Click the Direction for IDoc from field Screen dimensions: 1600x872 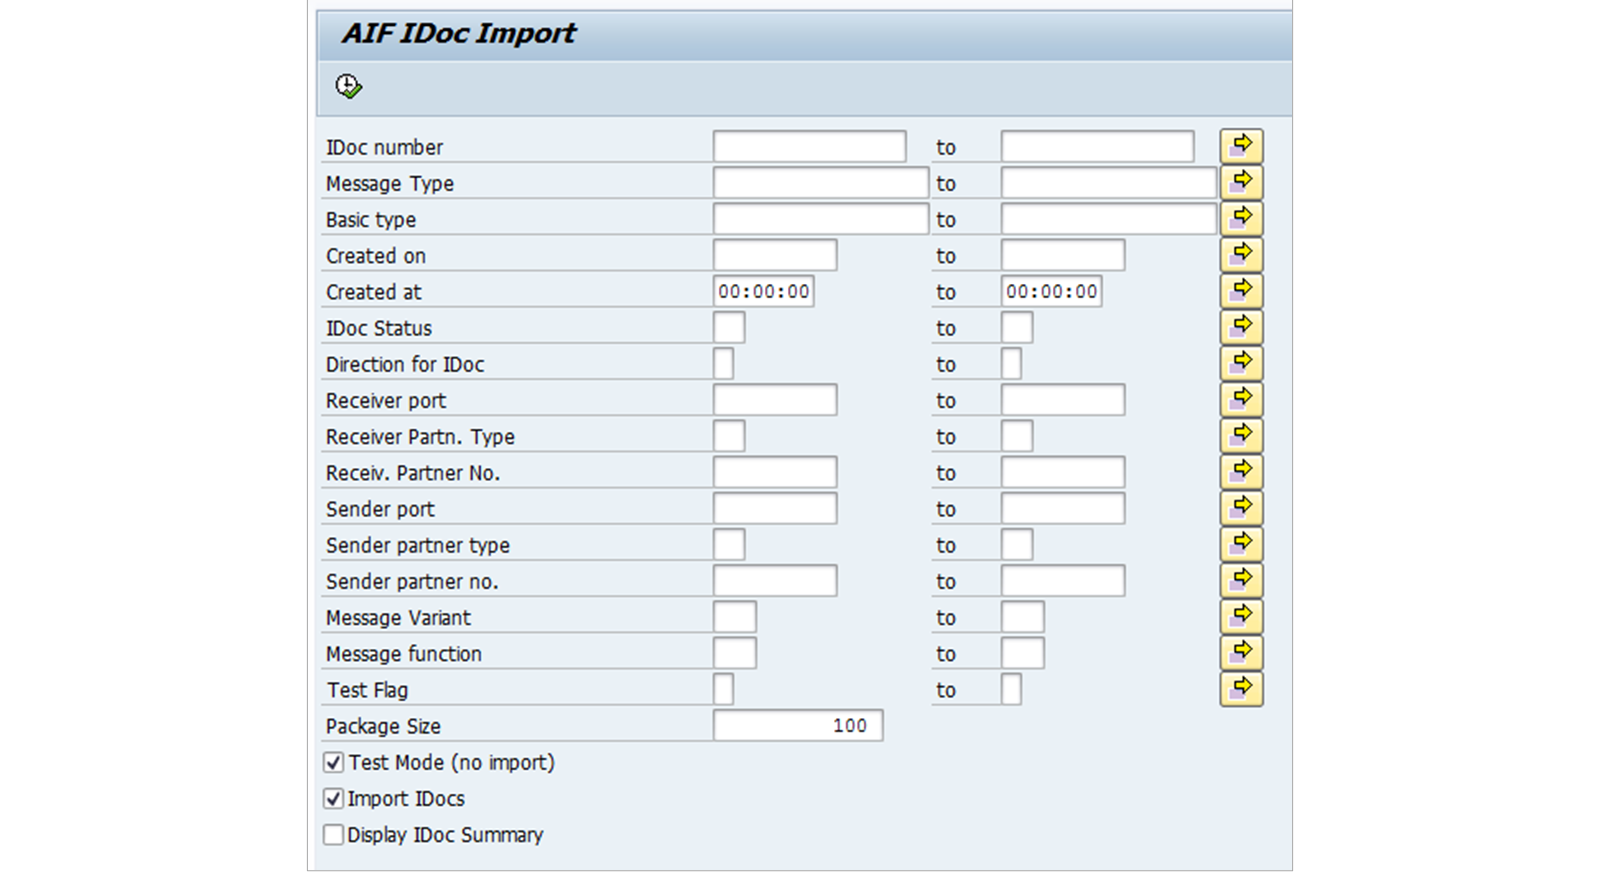(x=723, y=364)
